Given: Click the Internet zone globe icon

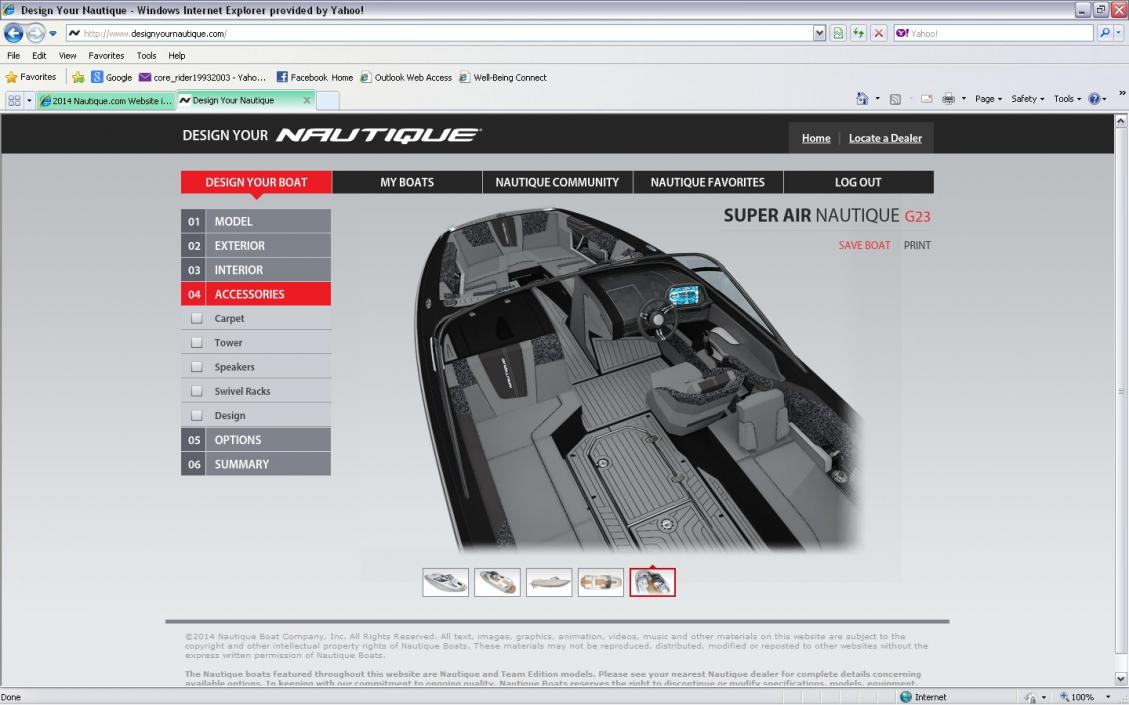Looking at the screenshot, I should click(906, 697).
